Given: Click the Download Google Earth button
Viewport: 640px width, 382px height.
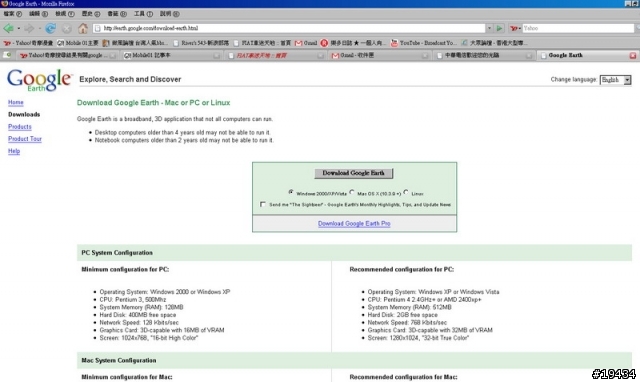Looking at the screenshot, I should 353,173.
